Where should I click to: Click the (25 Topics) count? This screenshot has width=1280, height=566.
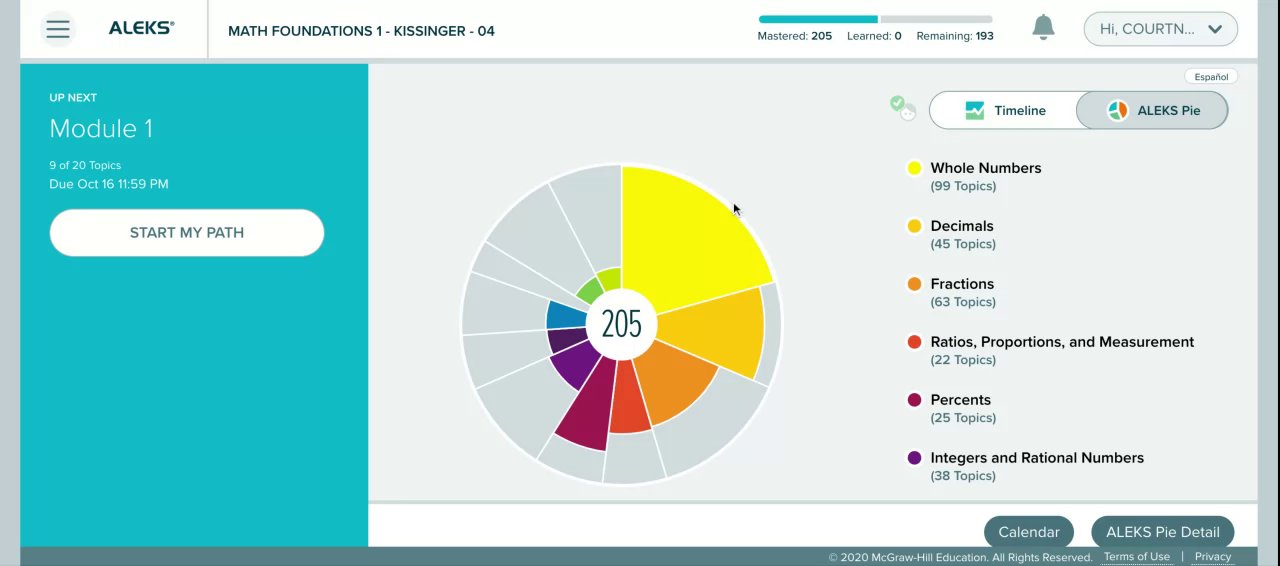pos(963,418)
